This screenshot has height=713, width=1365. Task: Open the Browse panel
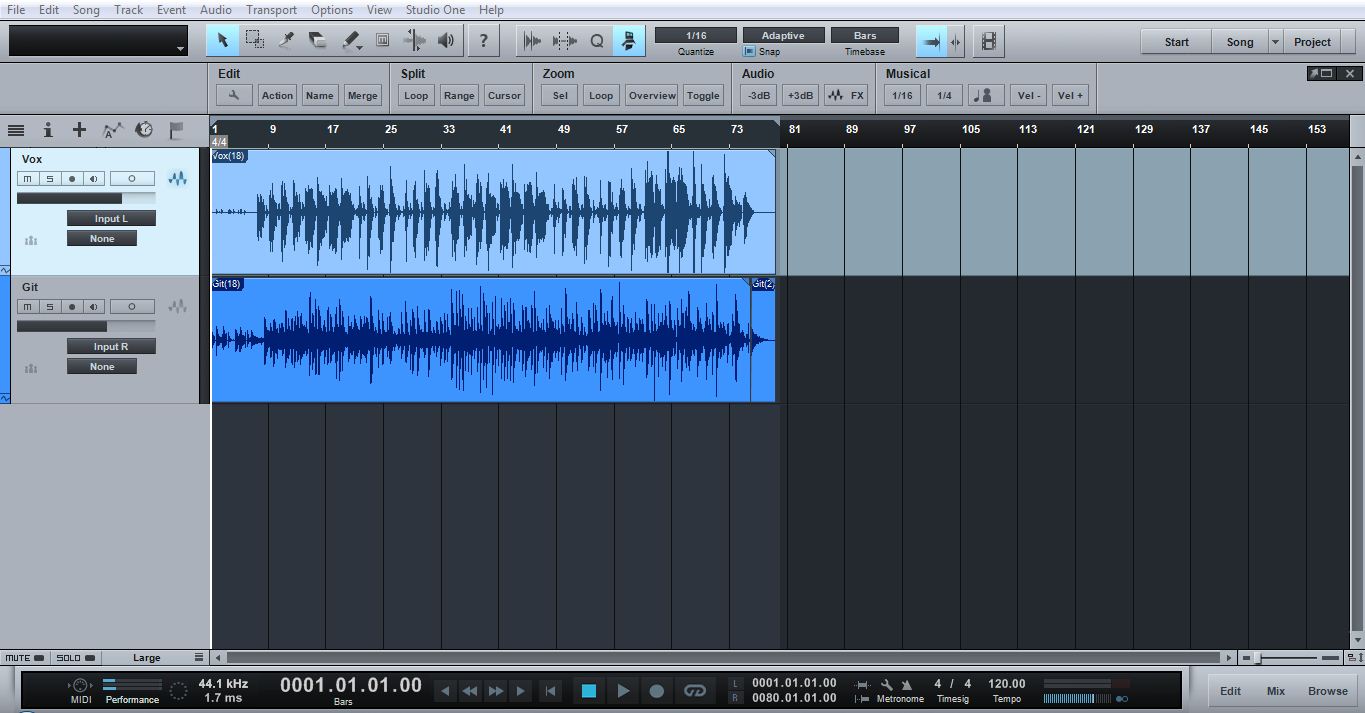(1327, 691)
